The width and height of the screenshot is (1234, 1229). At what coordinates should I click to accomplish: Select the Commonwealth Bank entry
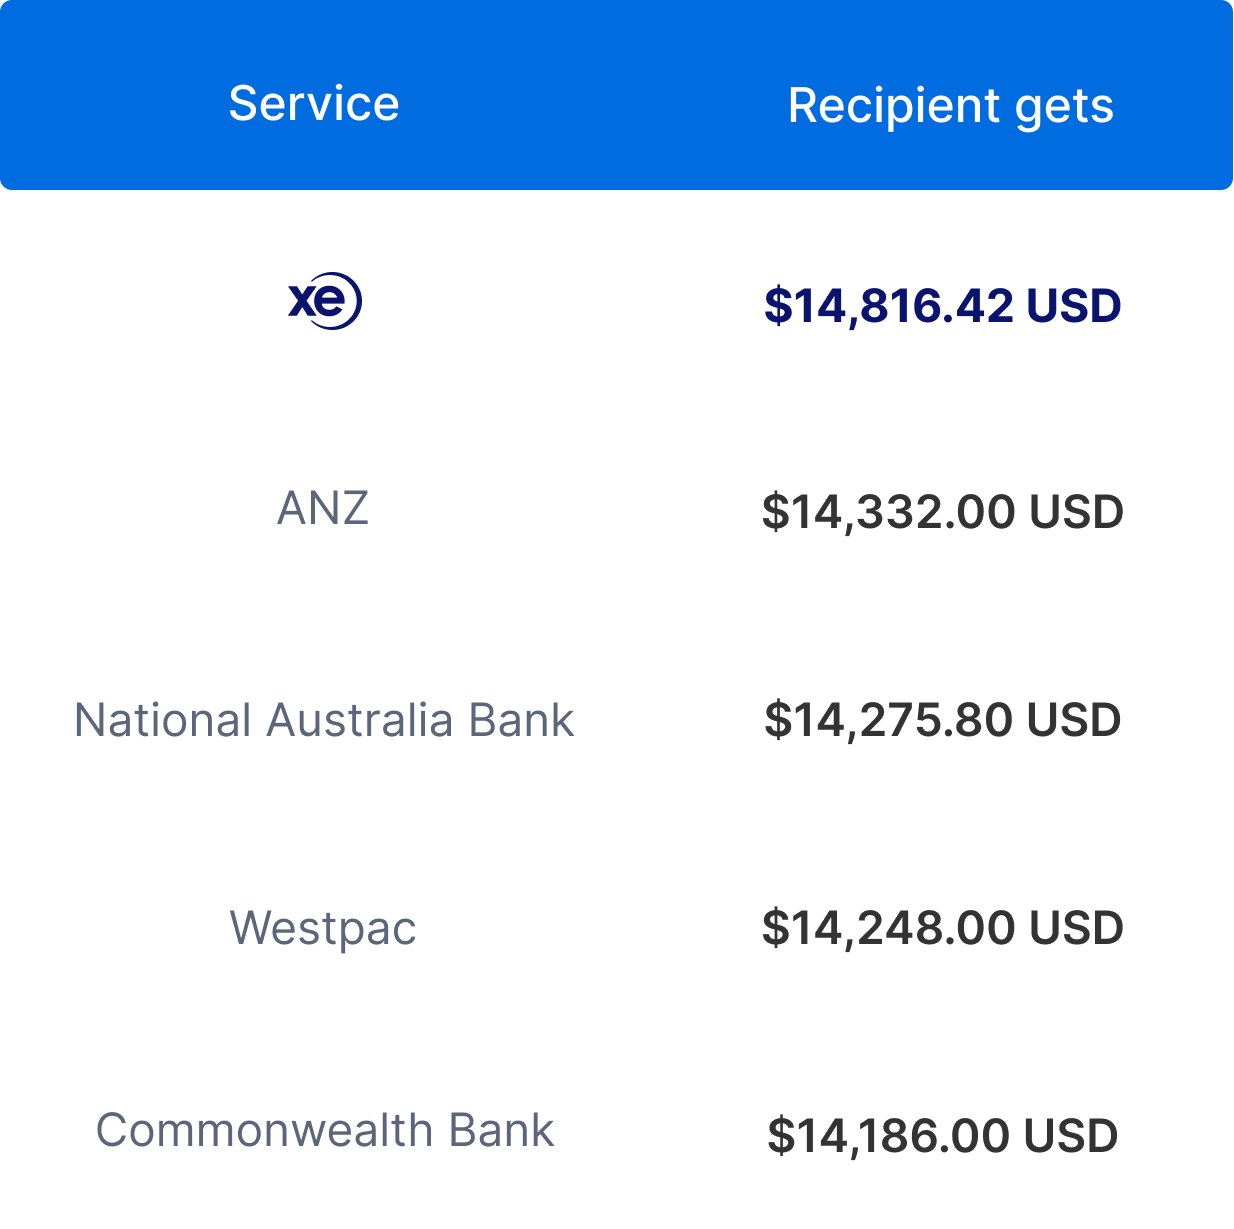[324, 1131]
